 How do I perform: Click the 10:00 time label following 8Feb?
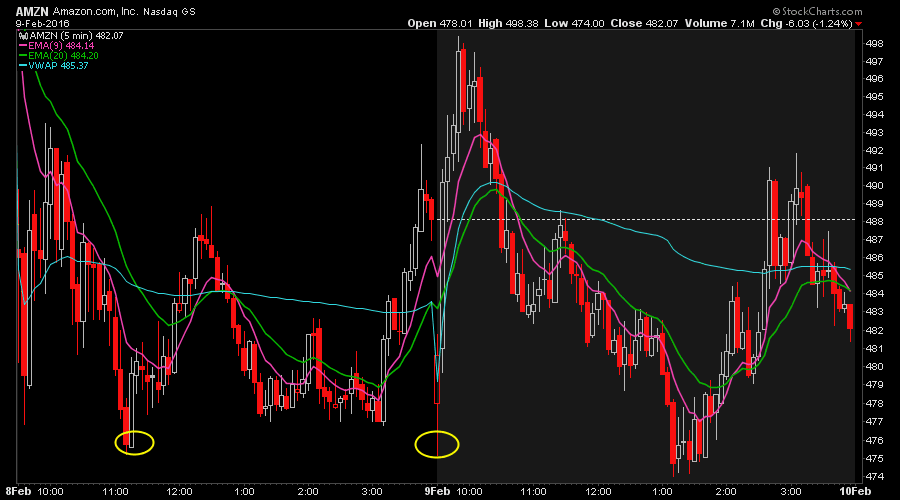[x=51, y=492]
